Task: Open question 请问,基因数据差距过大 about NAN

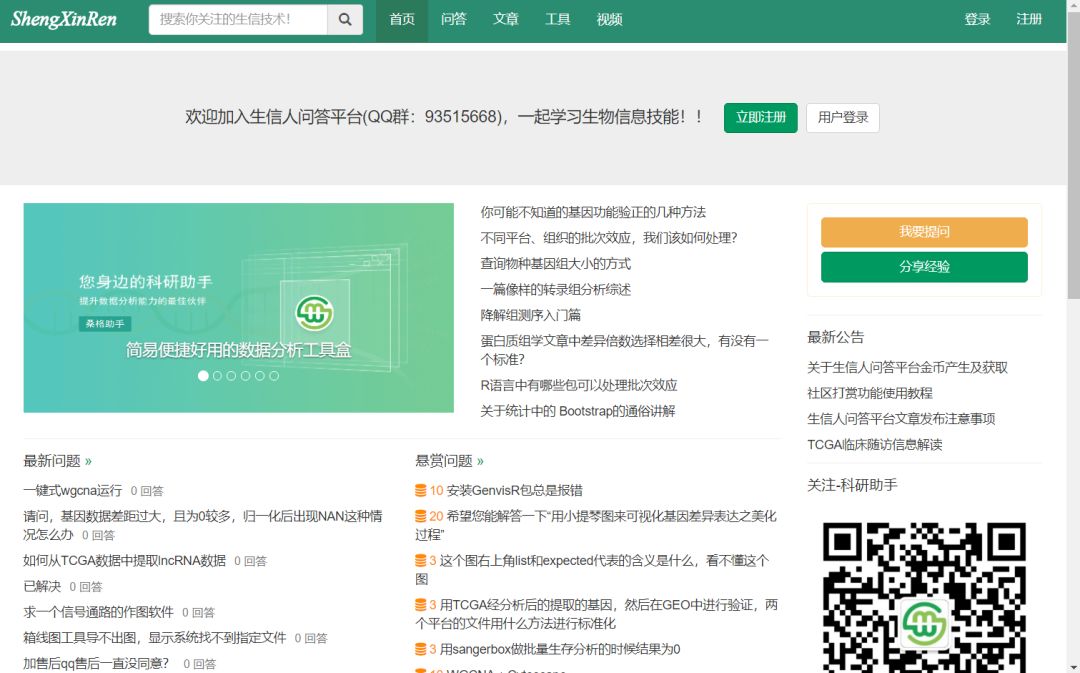Action: [202, 525]
